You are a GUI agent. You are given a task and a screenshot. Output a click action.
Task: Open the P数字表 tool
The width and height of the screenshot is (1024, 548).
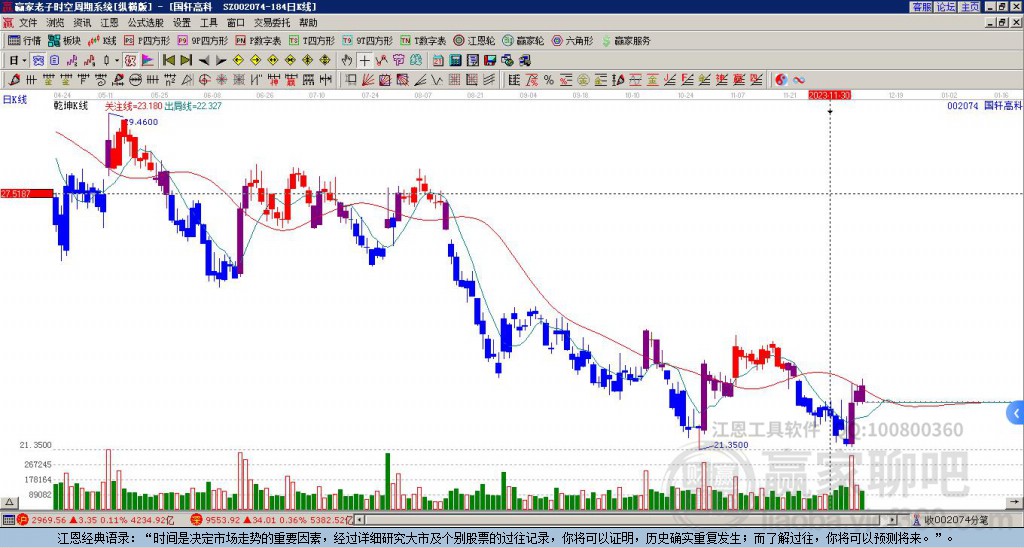(x=258, y=40)
